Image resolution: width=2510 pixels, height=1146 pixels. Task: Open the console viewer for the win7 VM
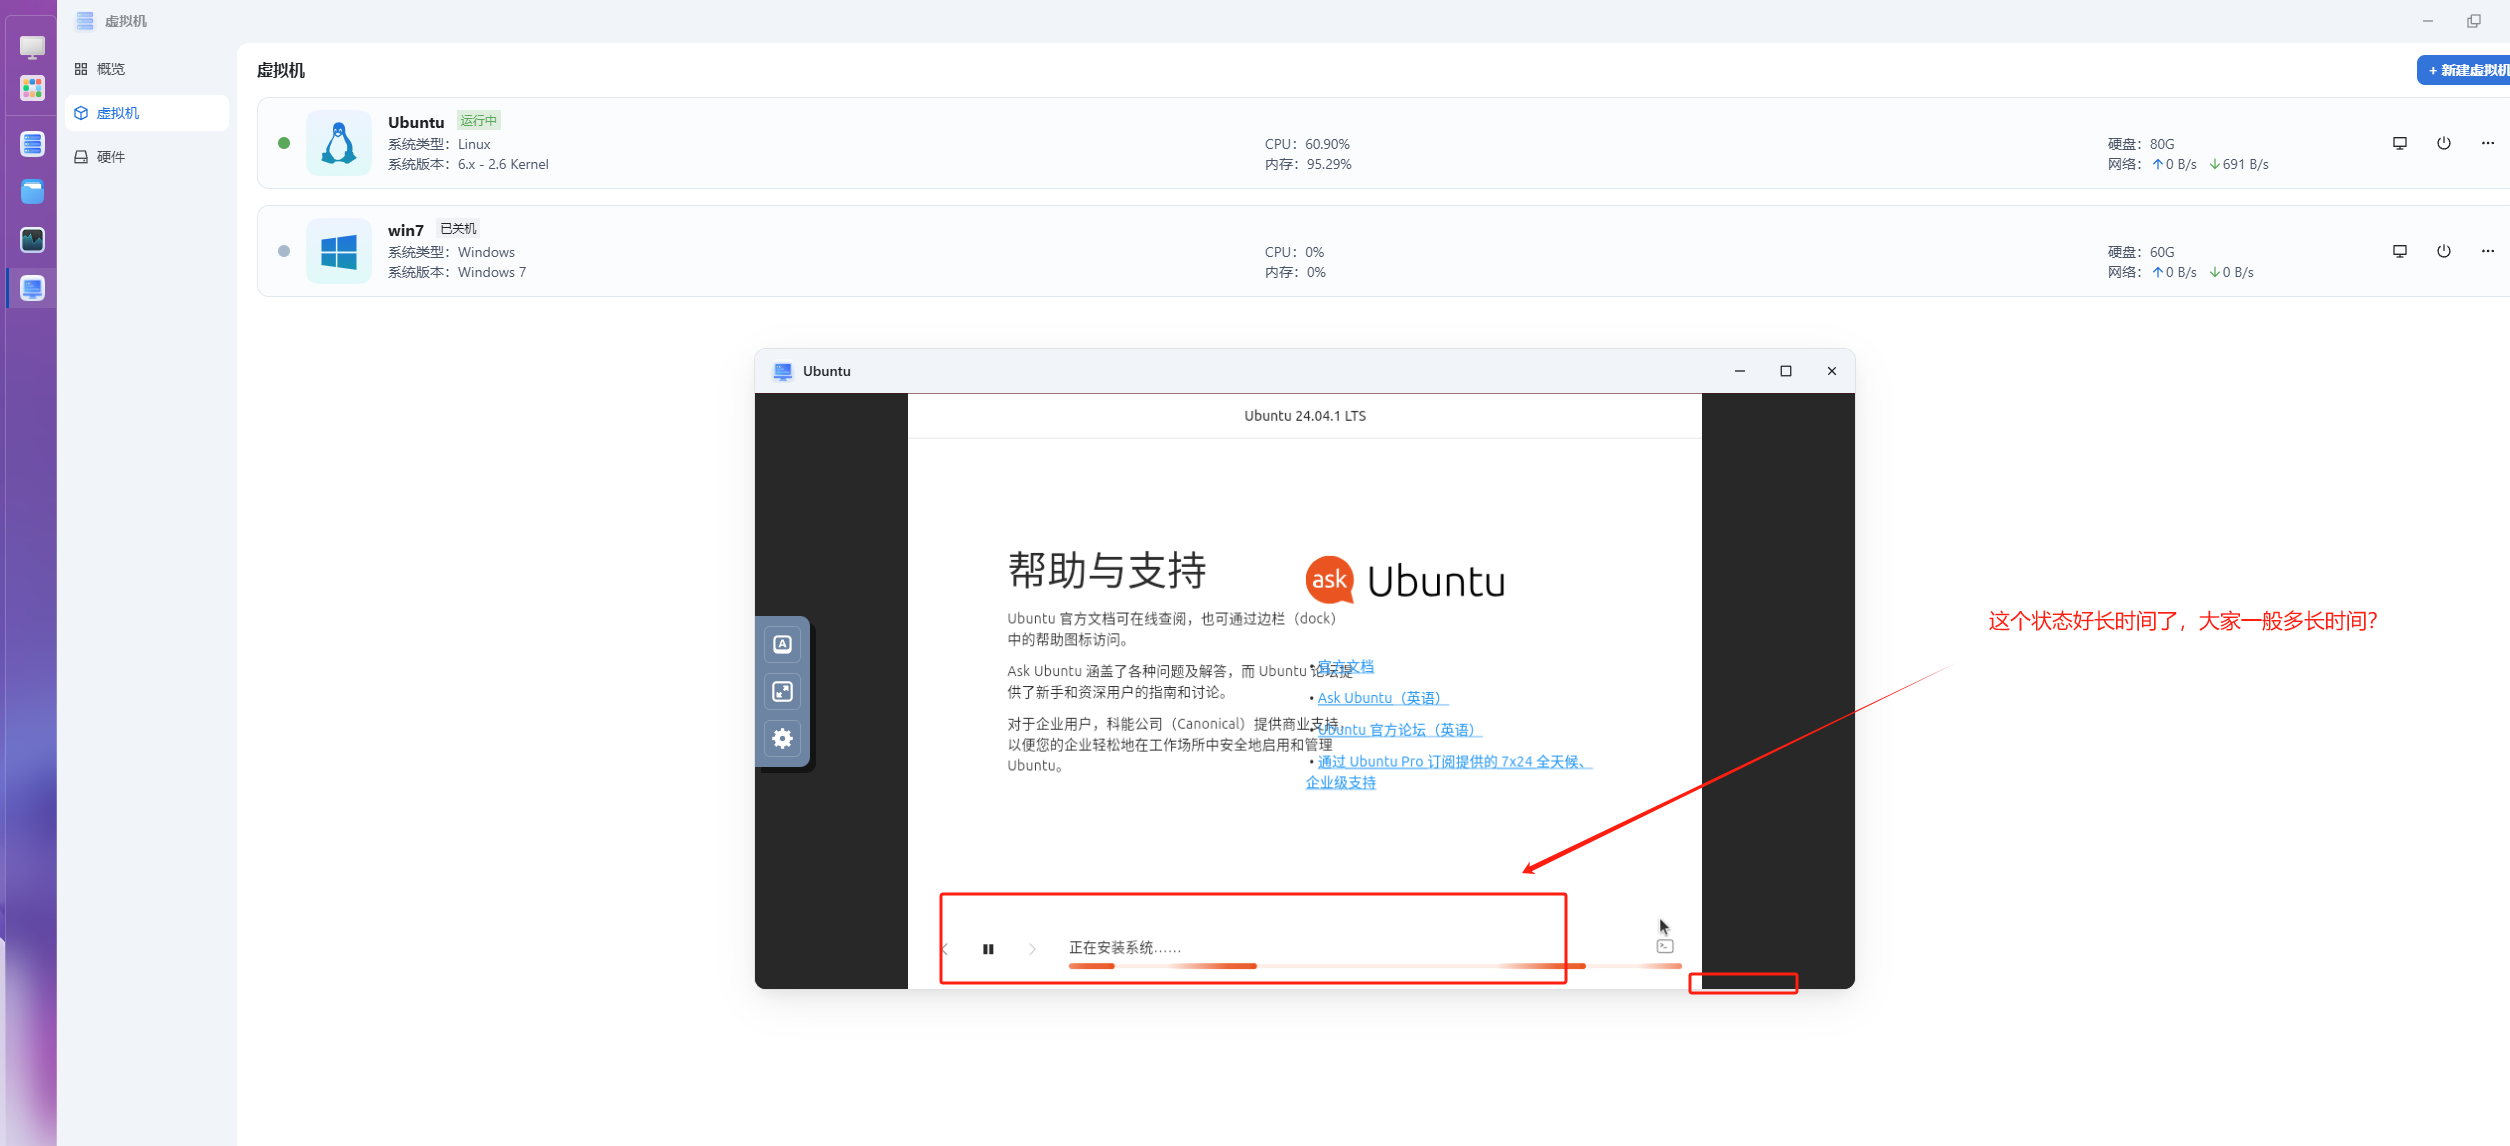[2400, 251]
